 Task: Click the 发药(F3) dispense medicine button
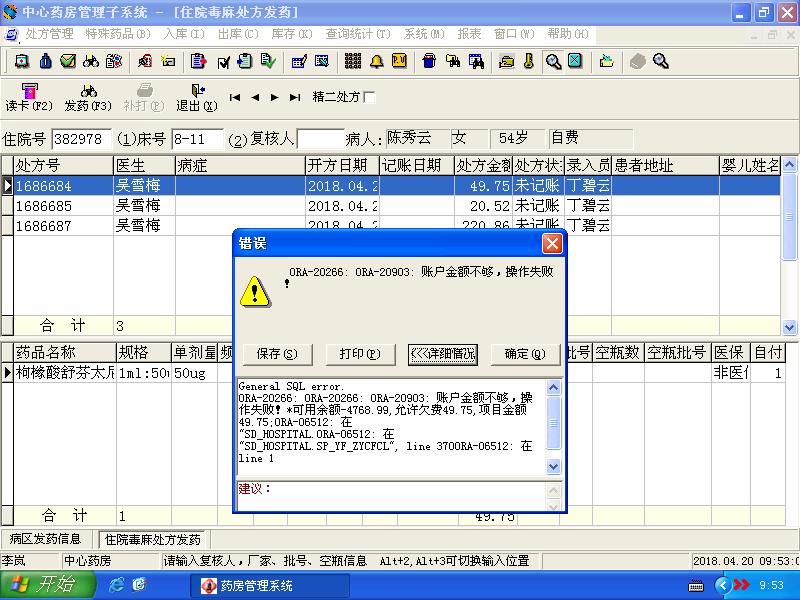[x=88, y=97]
